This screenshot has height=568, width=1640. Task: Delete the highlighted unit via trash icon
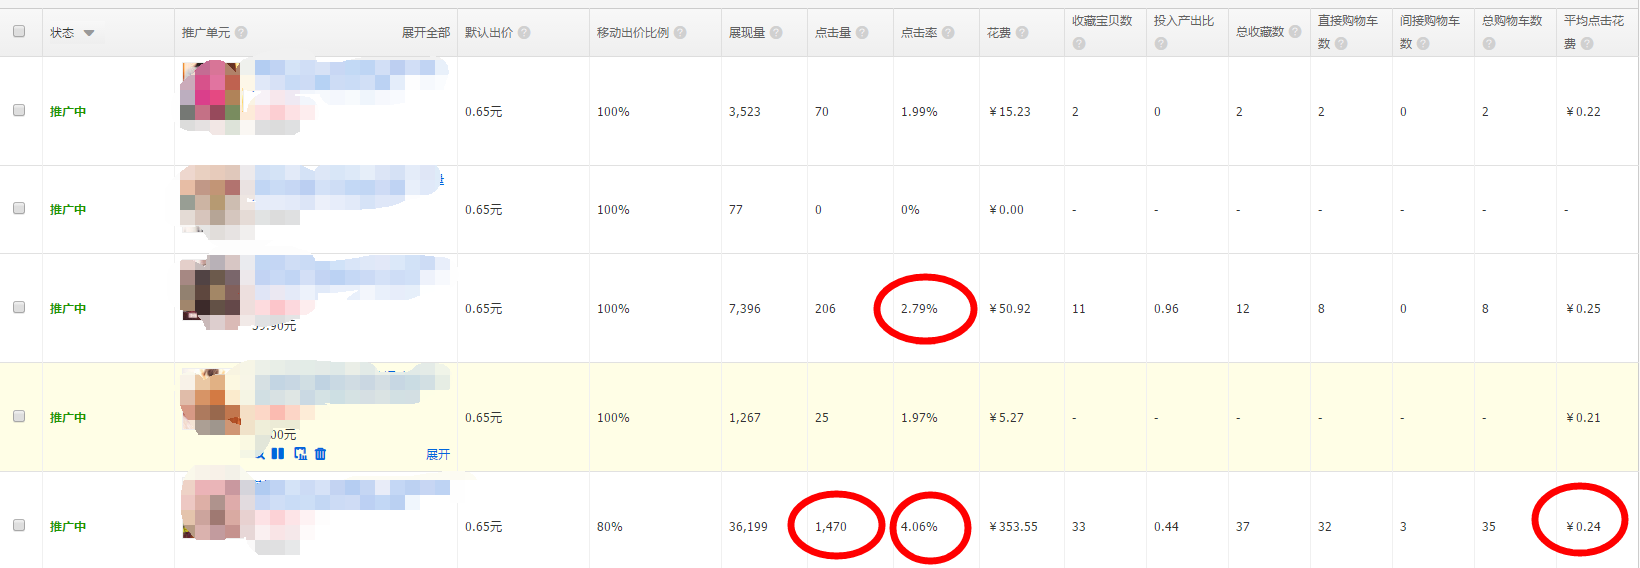pyautogui.click(x=320, y=454)
